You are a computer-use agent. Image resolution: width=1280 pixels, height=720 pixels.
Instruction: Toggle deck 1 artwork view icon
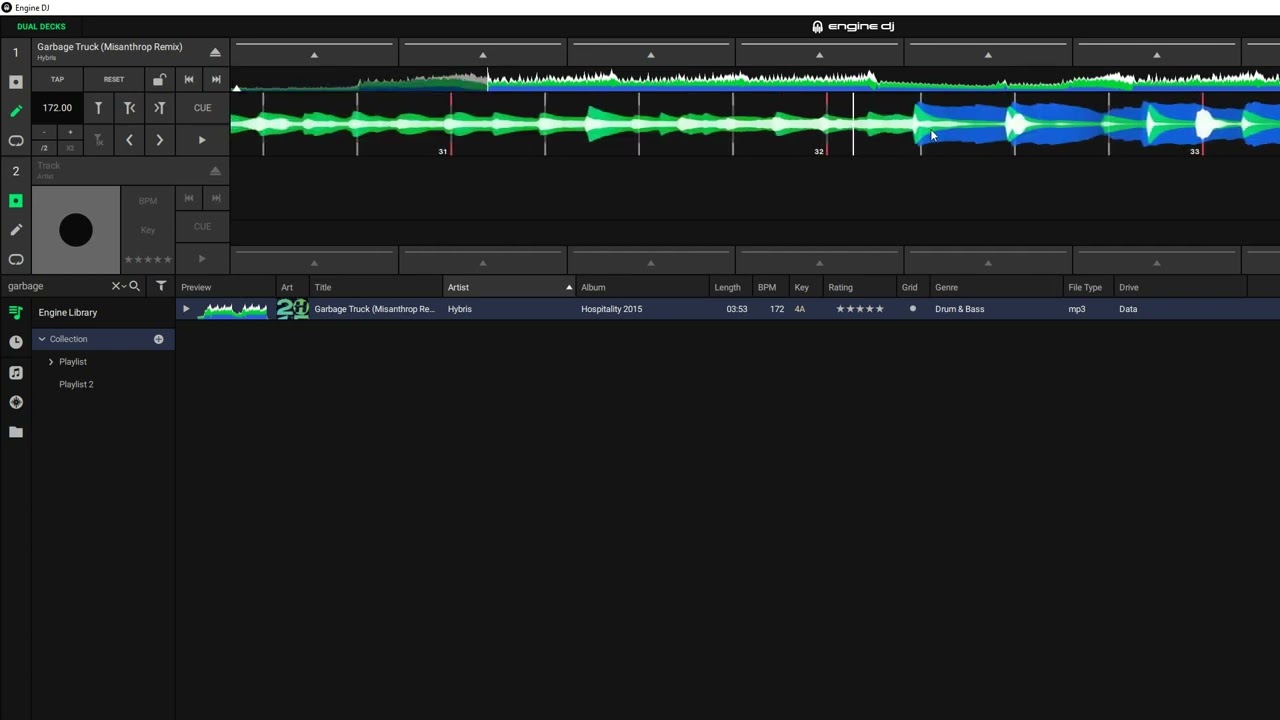(x=15, y=82)
